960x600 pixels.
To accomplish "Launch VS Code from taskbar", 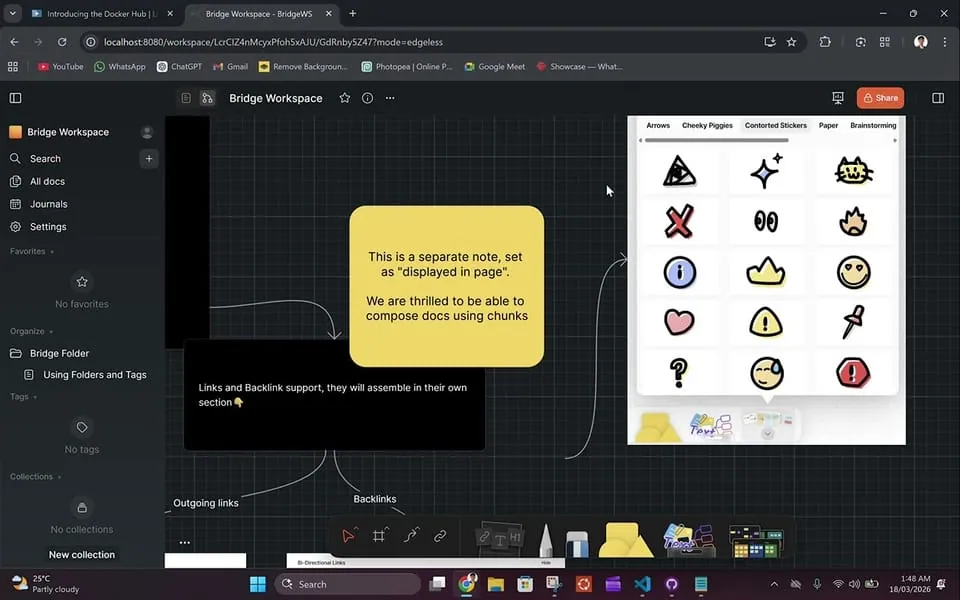I will click(642, 585).
